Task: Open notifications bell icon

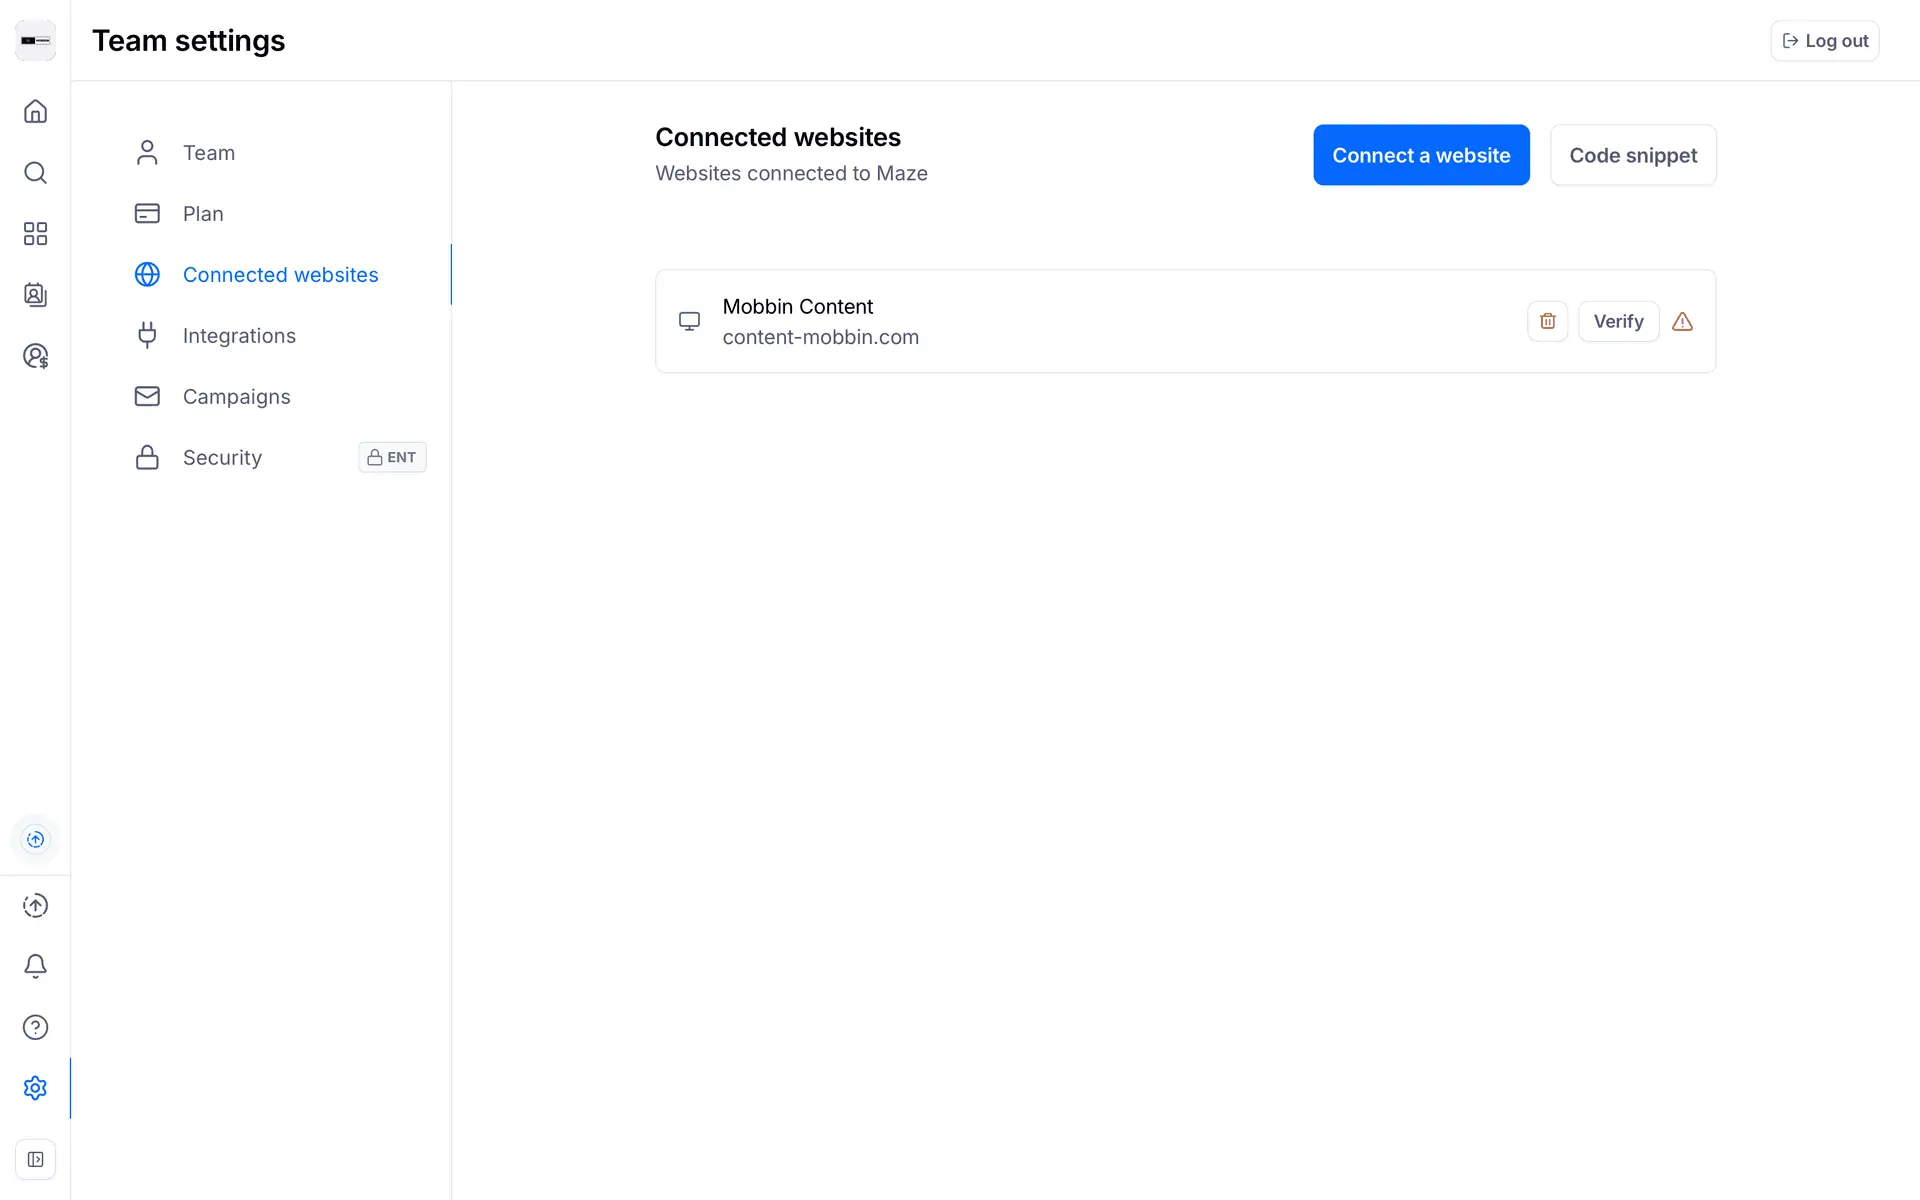Action: (35, 966)
